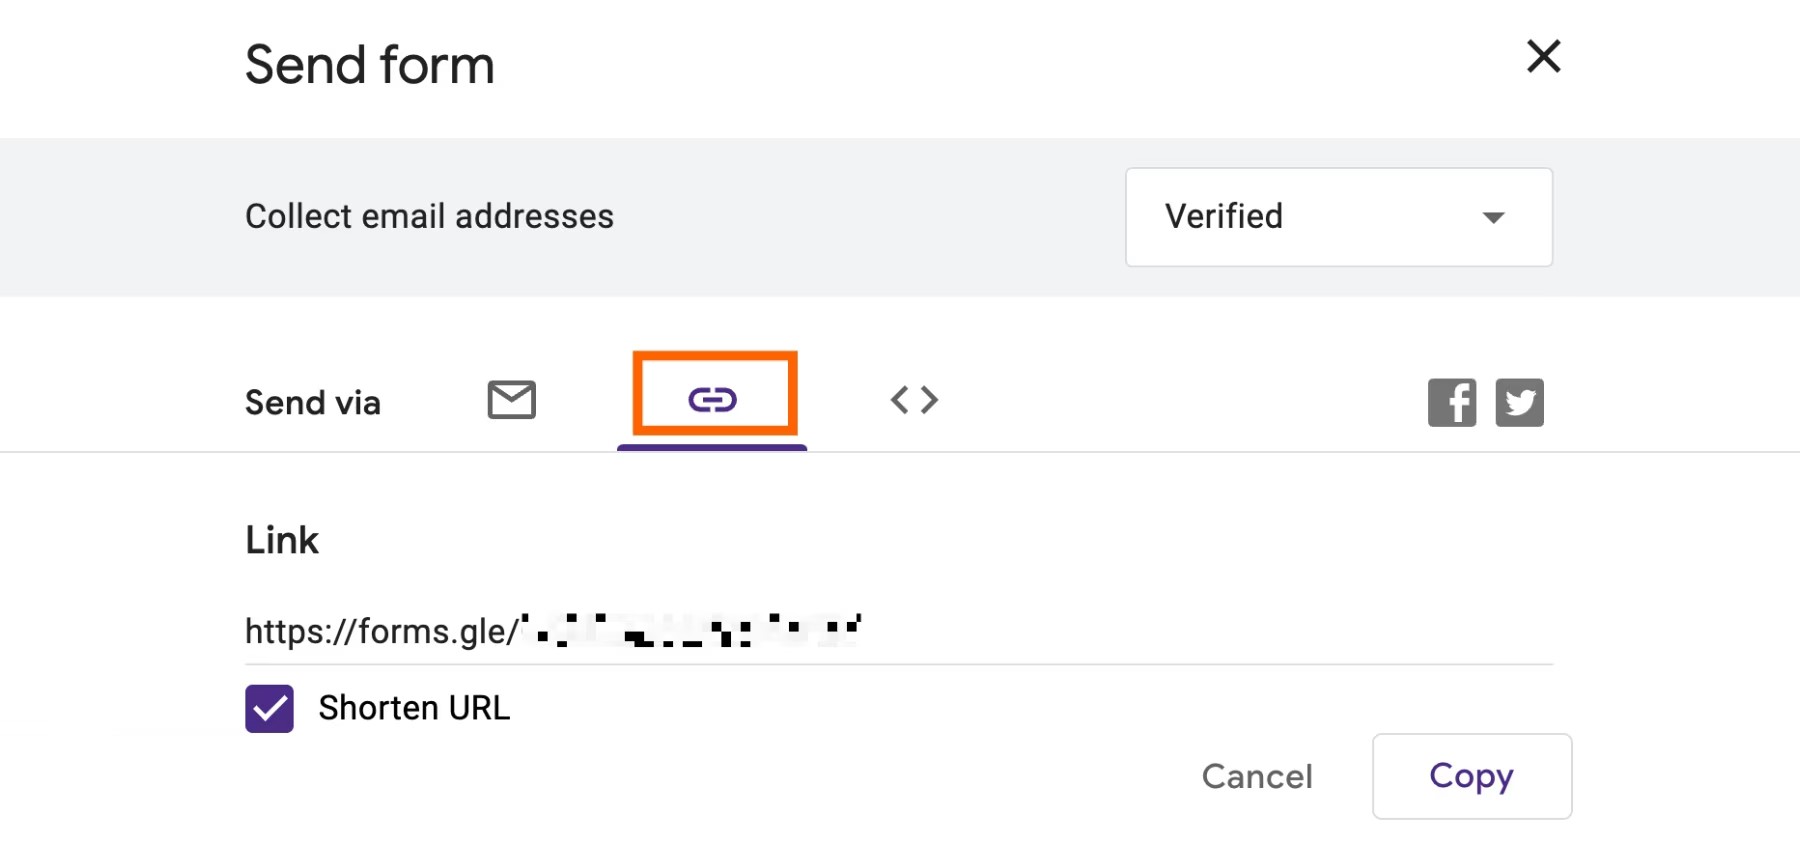Click the blurred portion of the URL
Screen dimensions: 1800x844
[690, 631]
